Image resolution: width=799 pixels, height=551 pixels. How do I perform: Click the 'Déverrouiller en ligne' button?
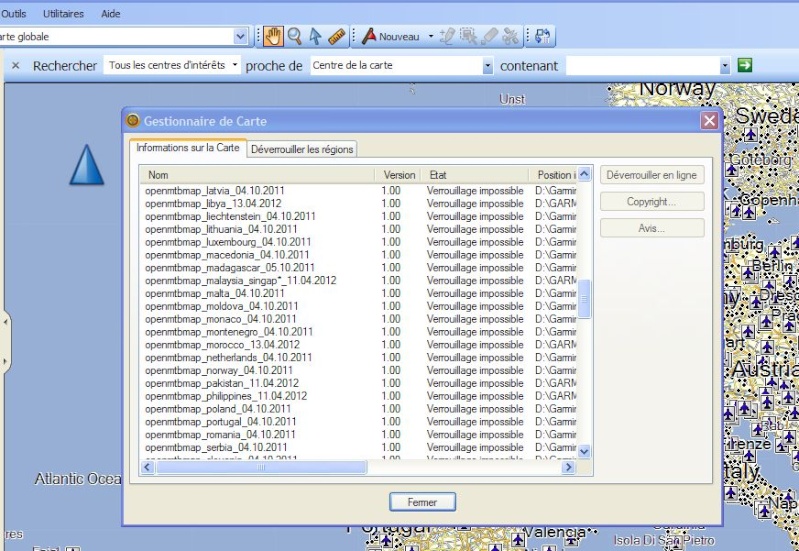pyautogui.click(x=652, y=175)
